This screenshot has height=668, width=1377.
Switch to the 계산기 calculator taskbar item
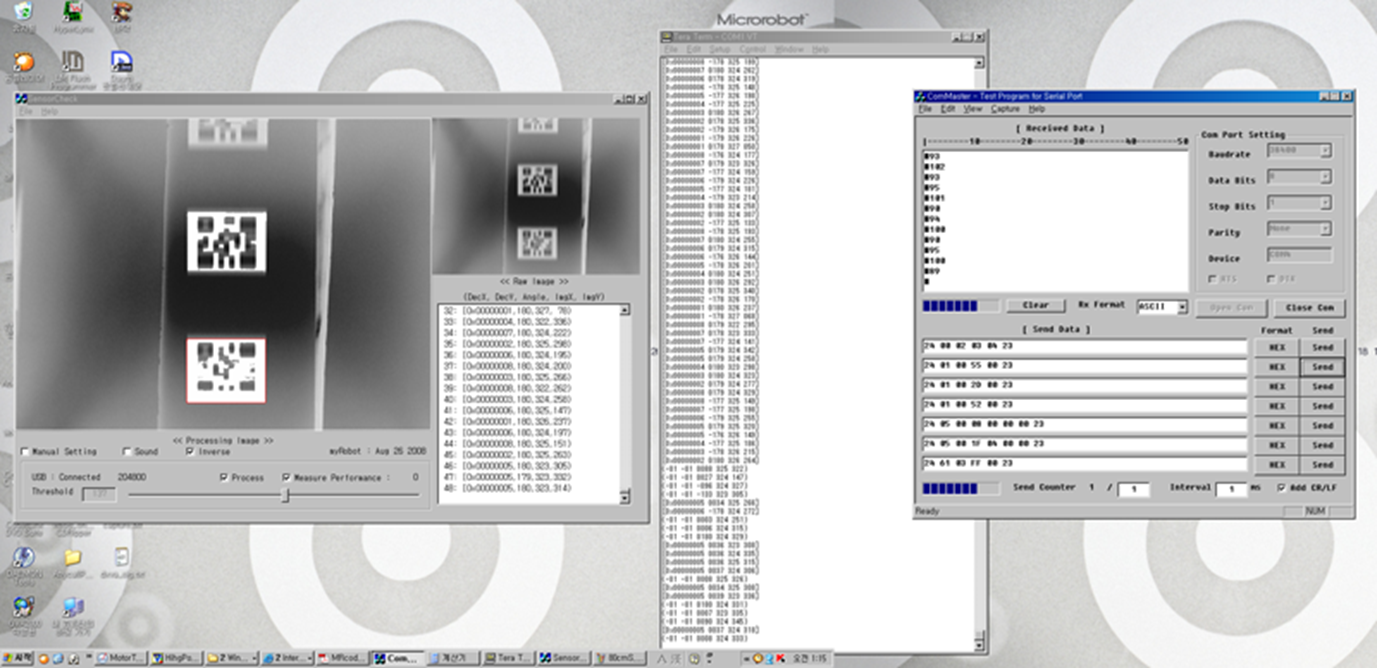coord(452,658)
